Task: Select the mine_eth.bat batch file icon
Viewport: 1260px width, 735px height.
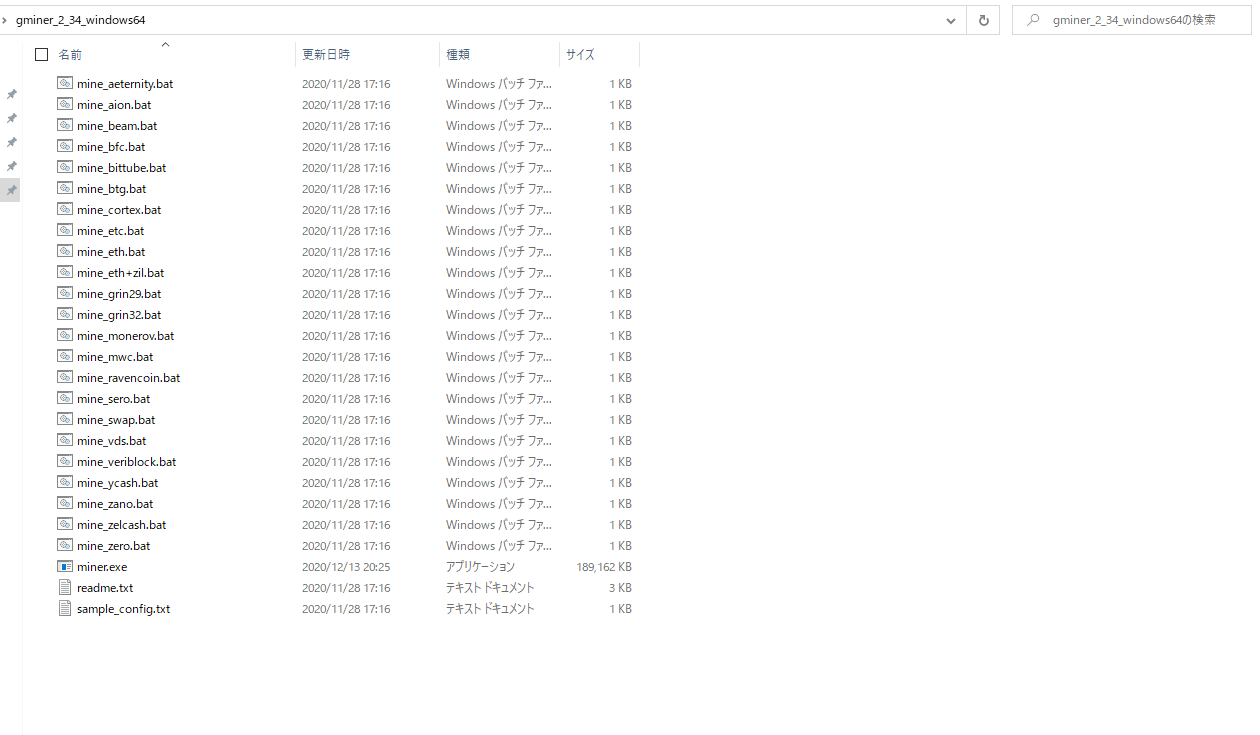Action: point(65,252)
